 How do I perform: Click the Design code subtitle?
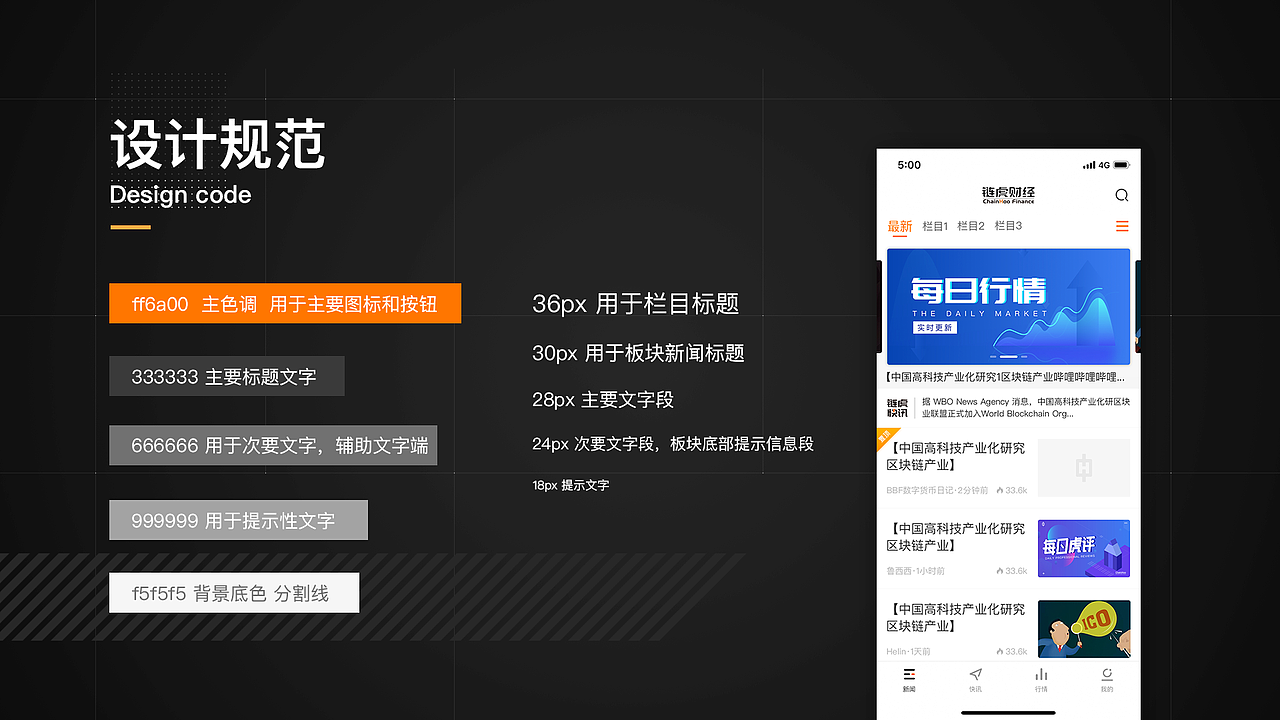pos(180,195)
